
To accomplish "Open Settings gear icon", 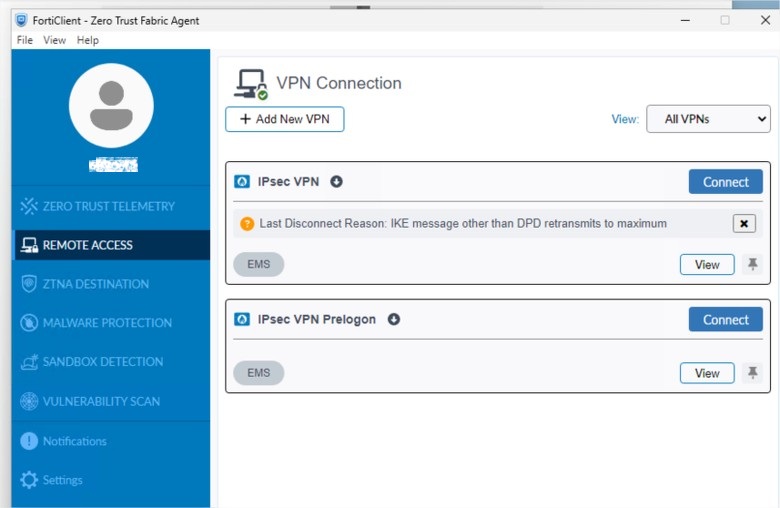I will [29, 480].
